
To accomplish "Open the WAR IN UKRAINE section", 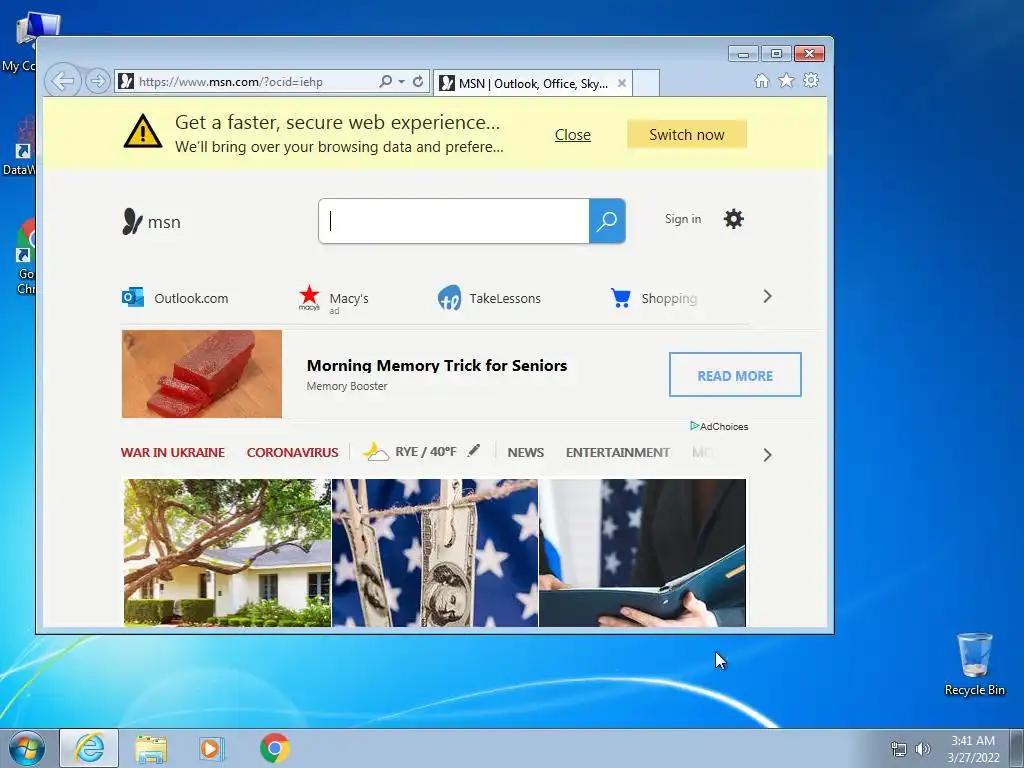I will pyautogui.click(x=173, y=452).
